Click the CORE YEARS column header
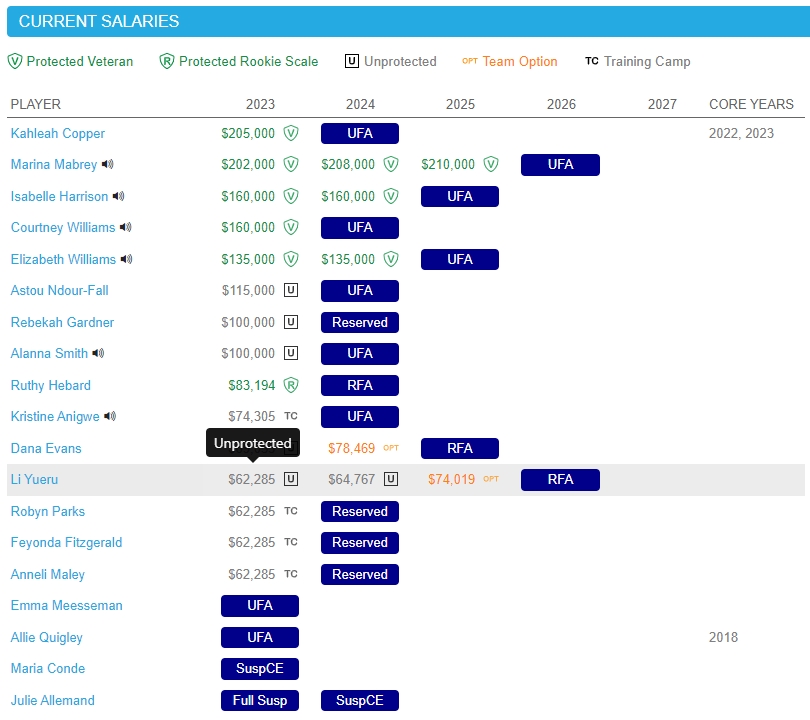 point(751,104)
